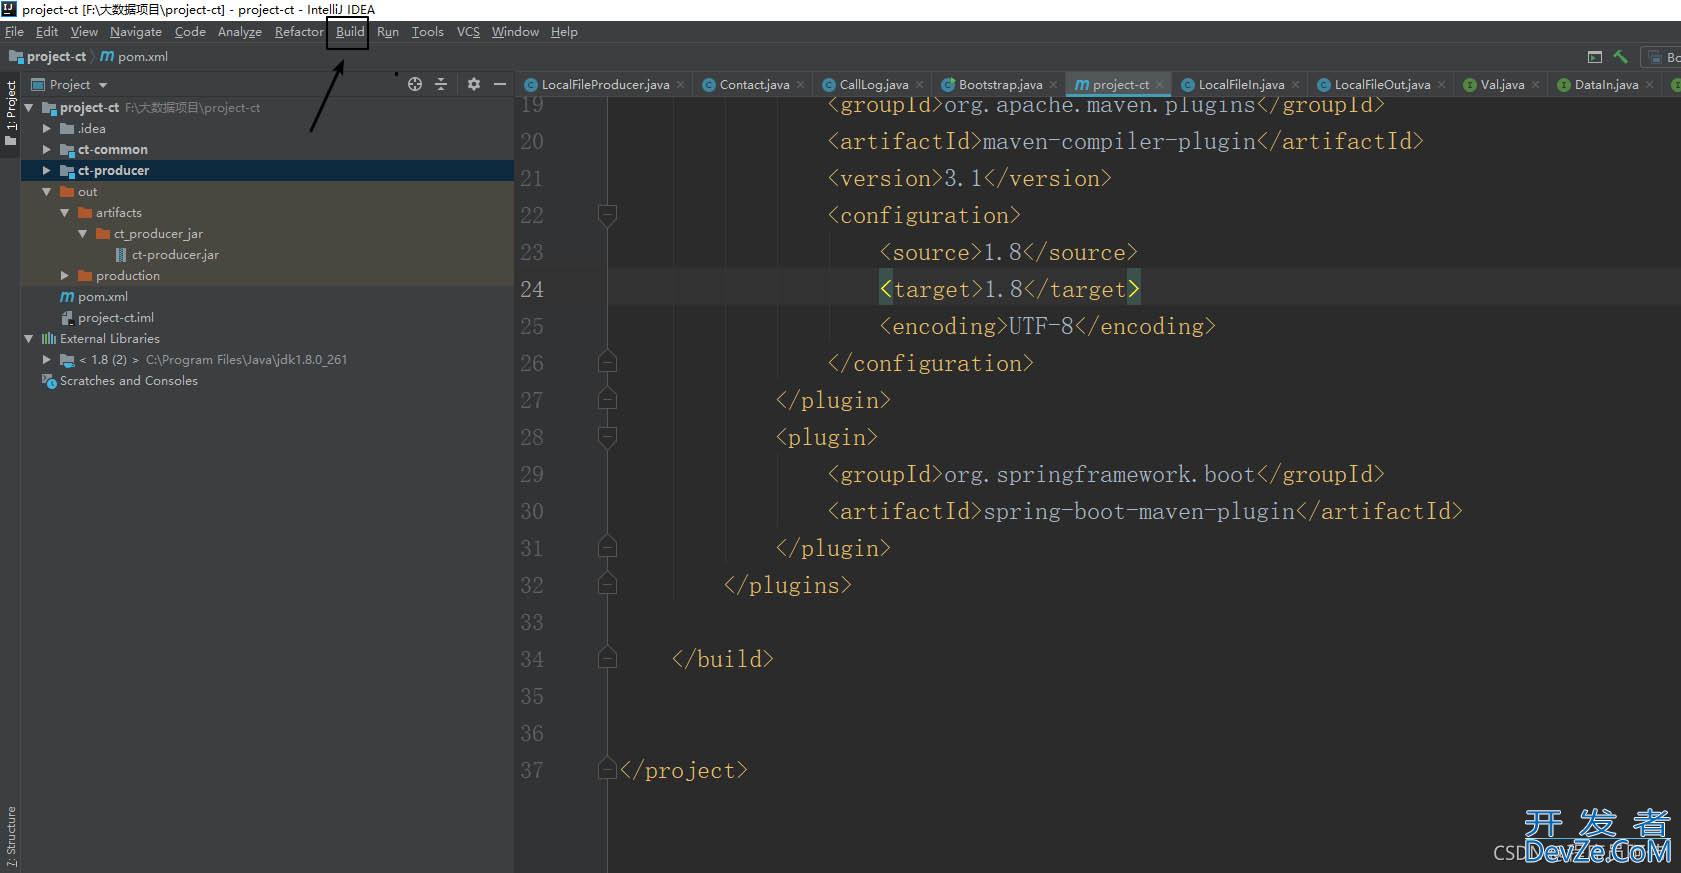
Task: Expand the 1.8 (2) JDK library node
Action: [47, 359]
